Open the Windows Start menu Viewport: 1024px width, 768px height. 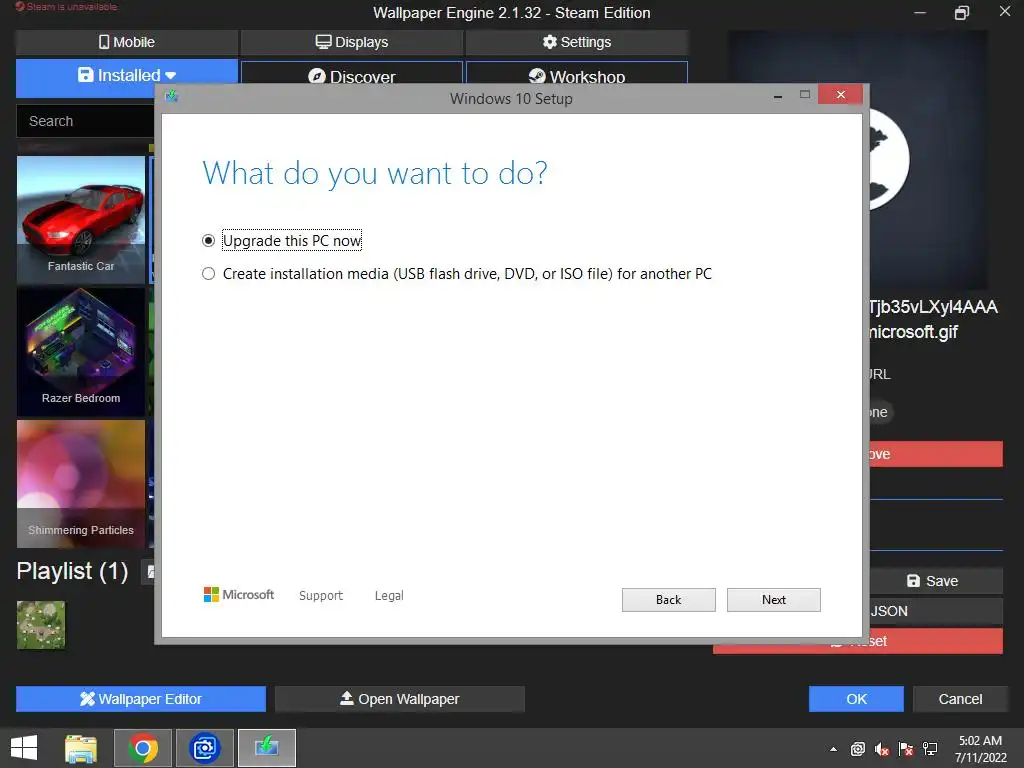coord(24,748)
